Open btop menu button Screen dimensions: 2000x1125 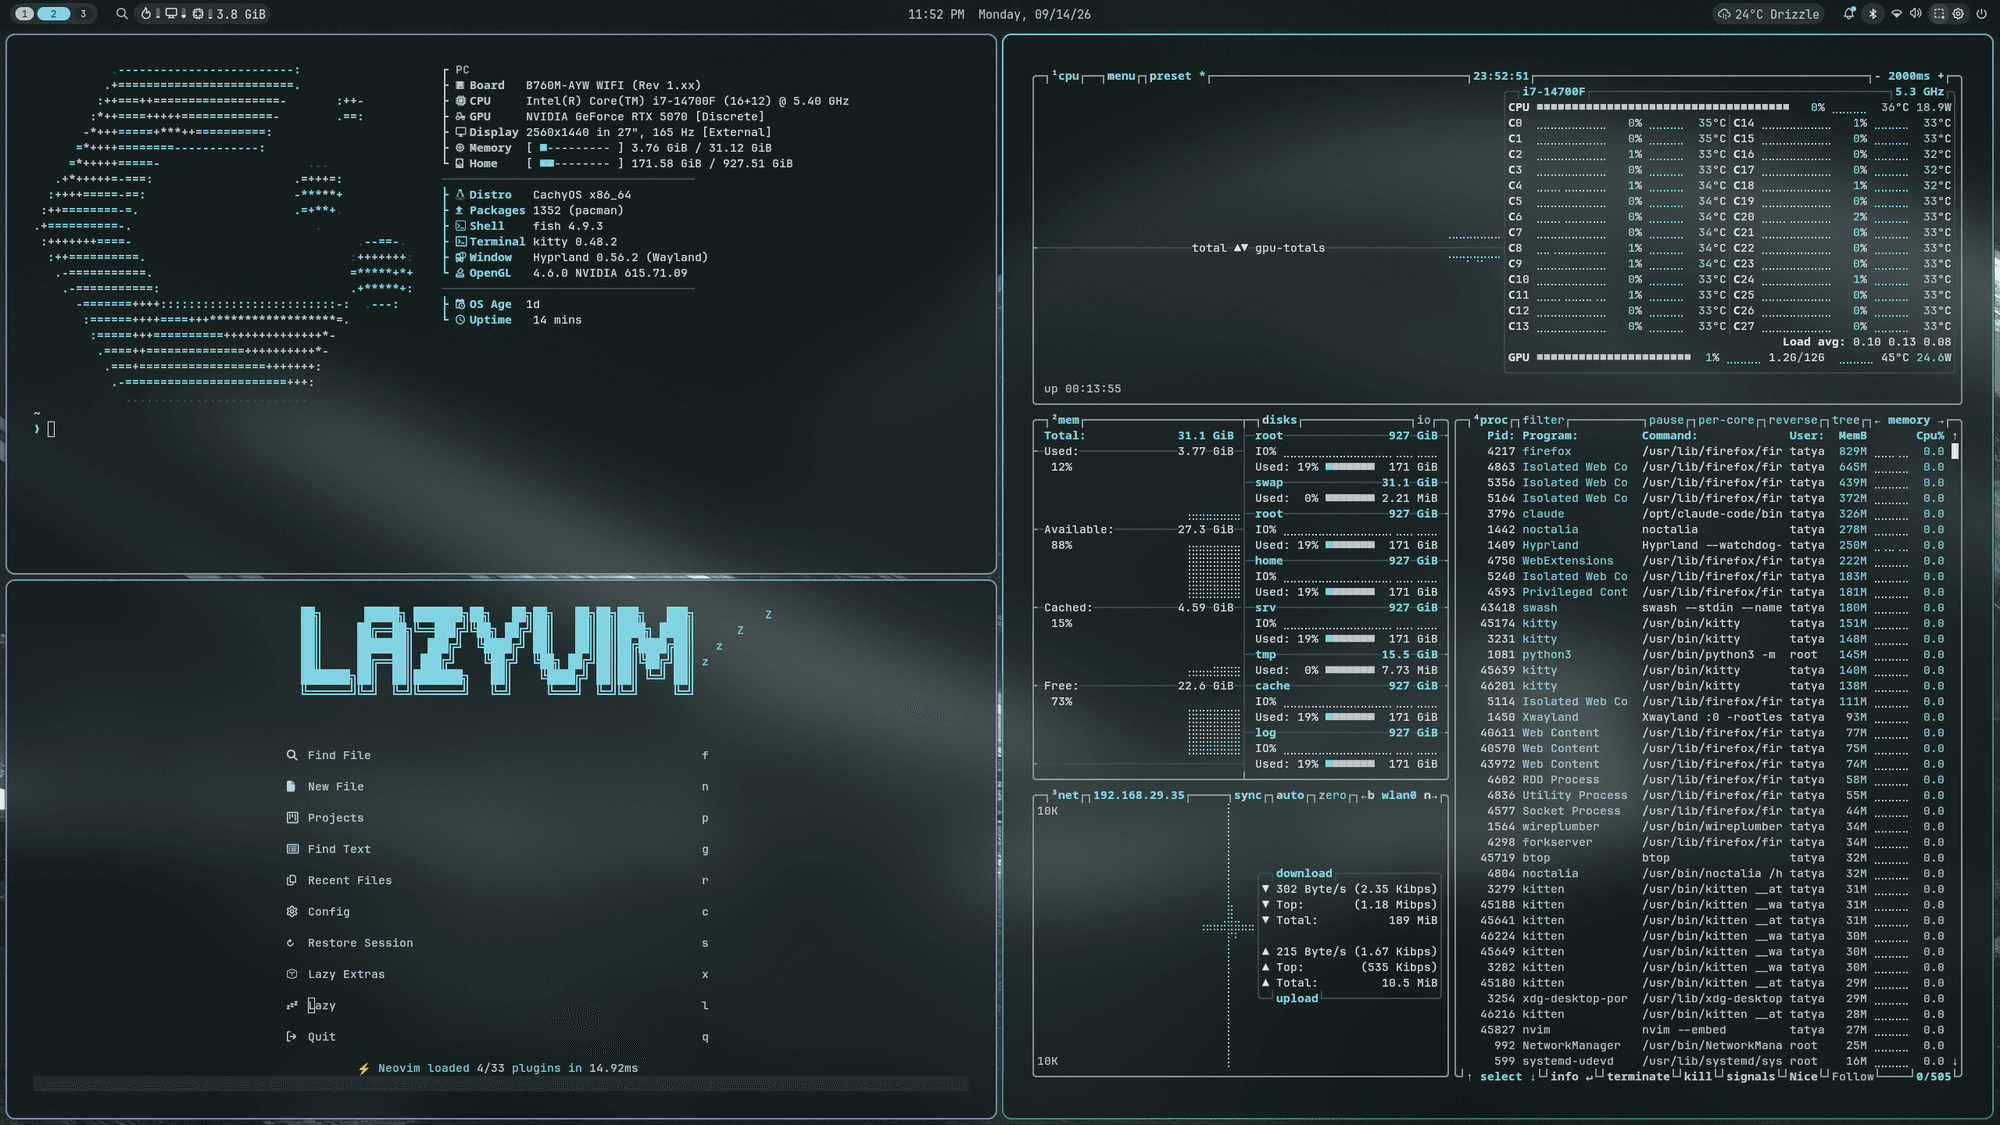click(1121, 76)
